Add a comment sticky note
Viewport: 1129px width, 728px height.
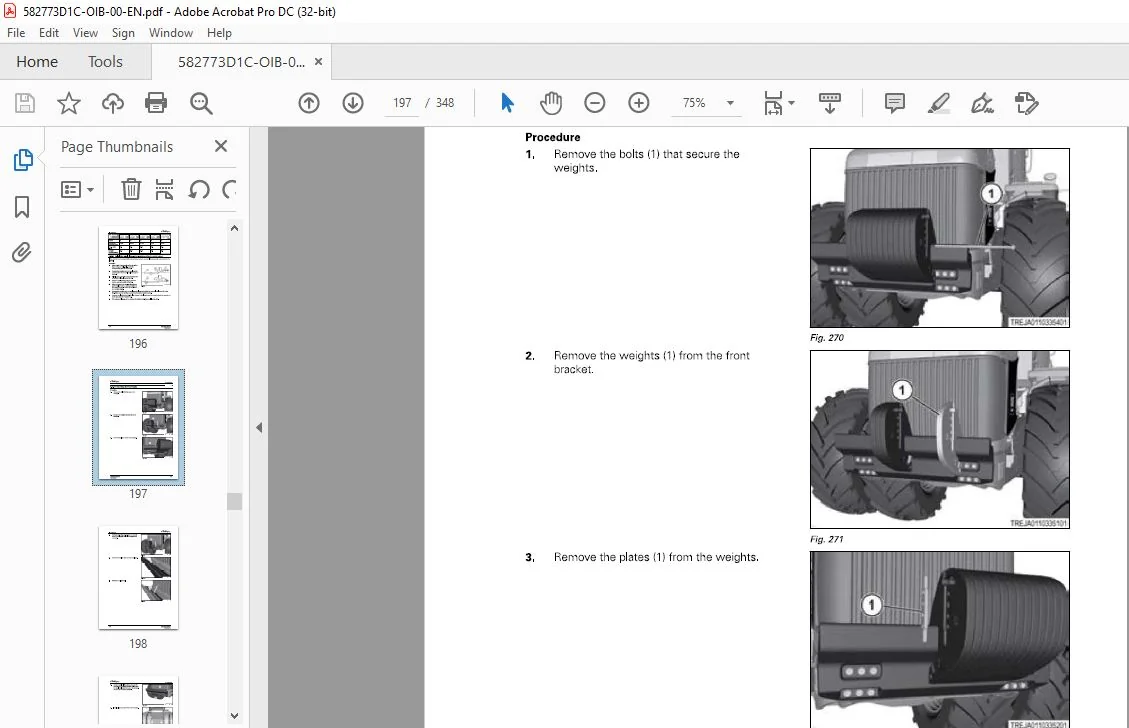(x=894, y=103)
